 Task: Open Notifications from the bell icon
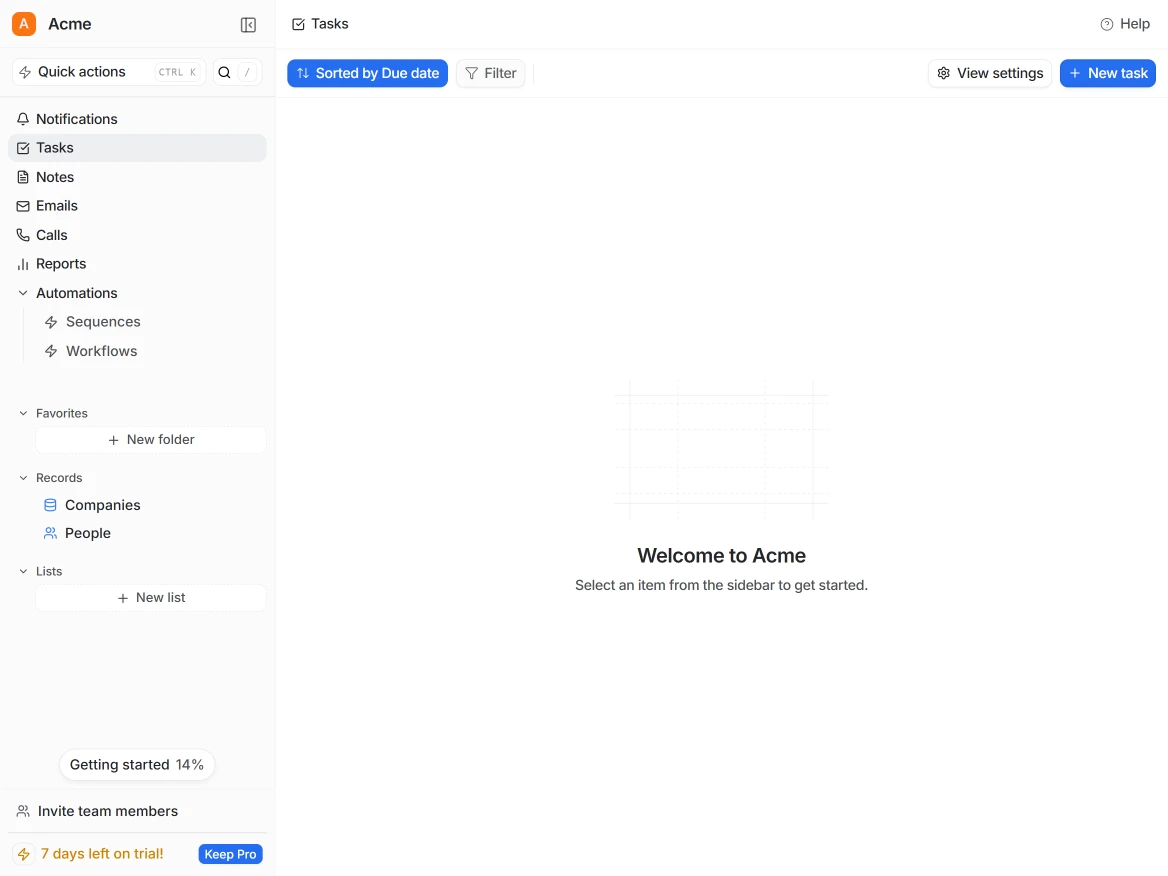click(24, 119)
